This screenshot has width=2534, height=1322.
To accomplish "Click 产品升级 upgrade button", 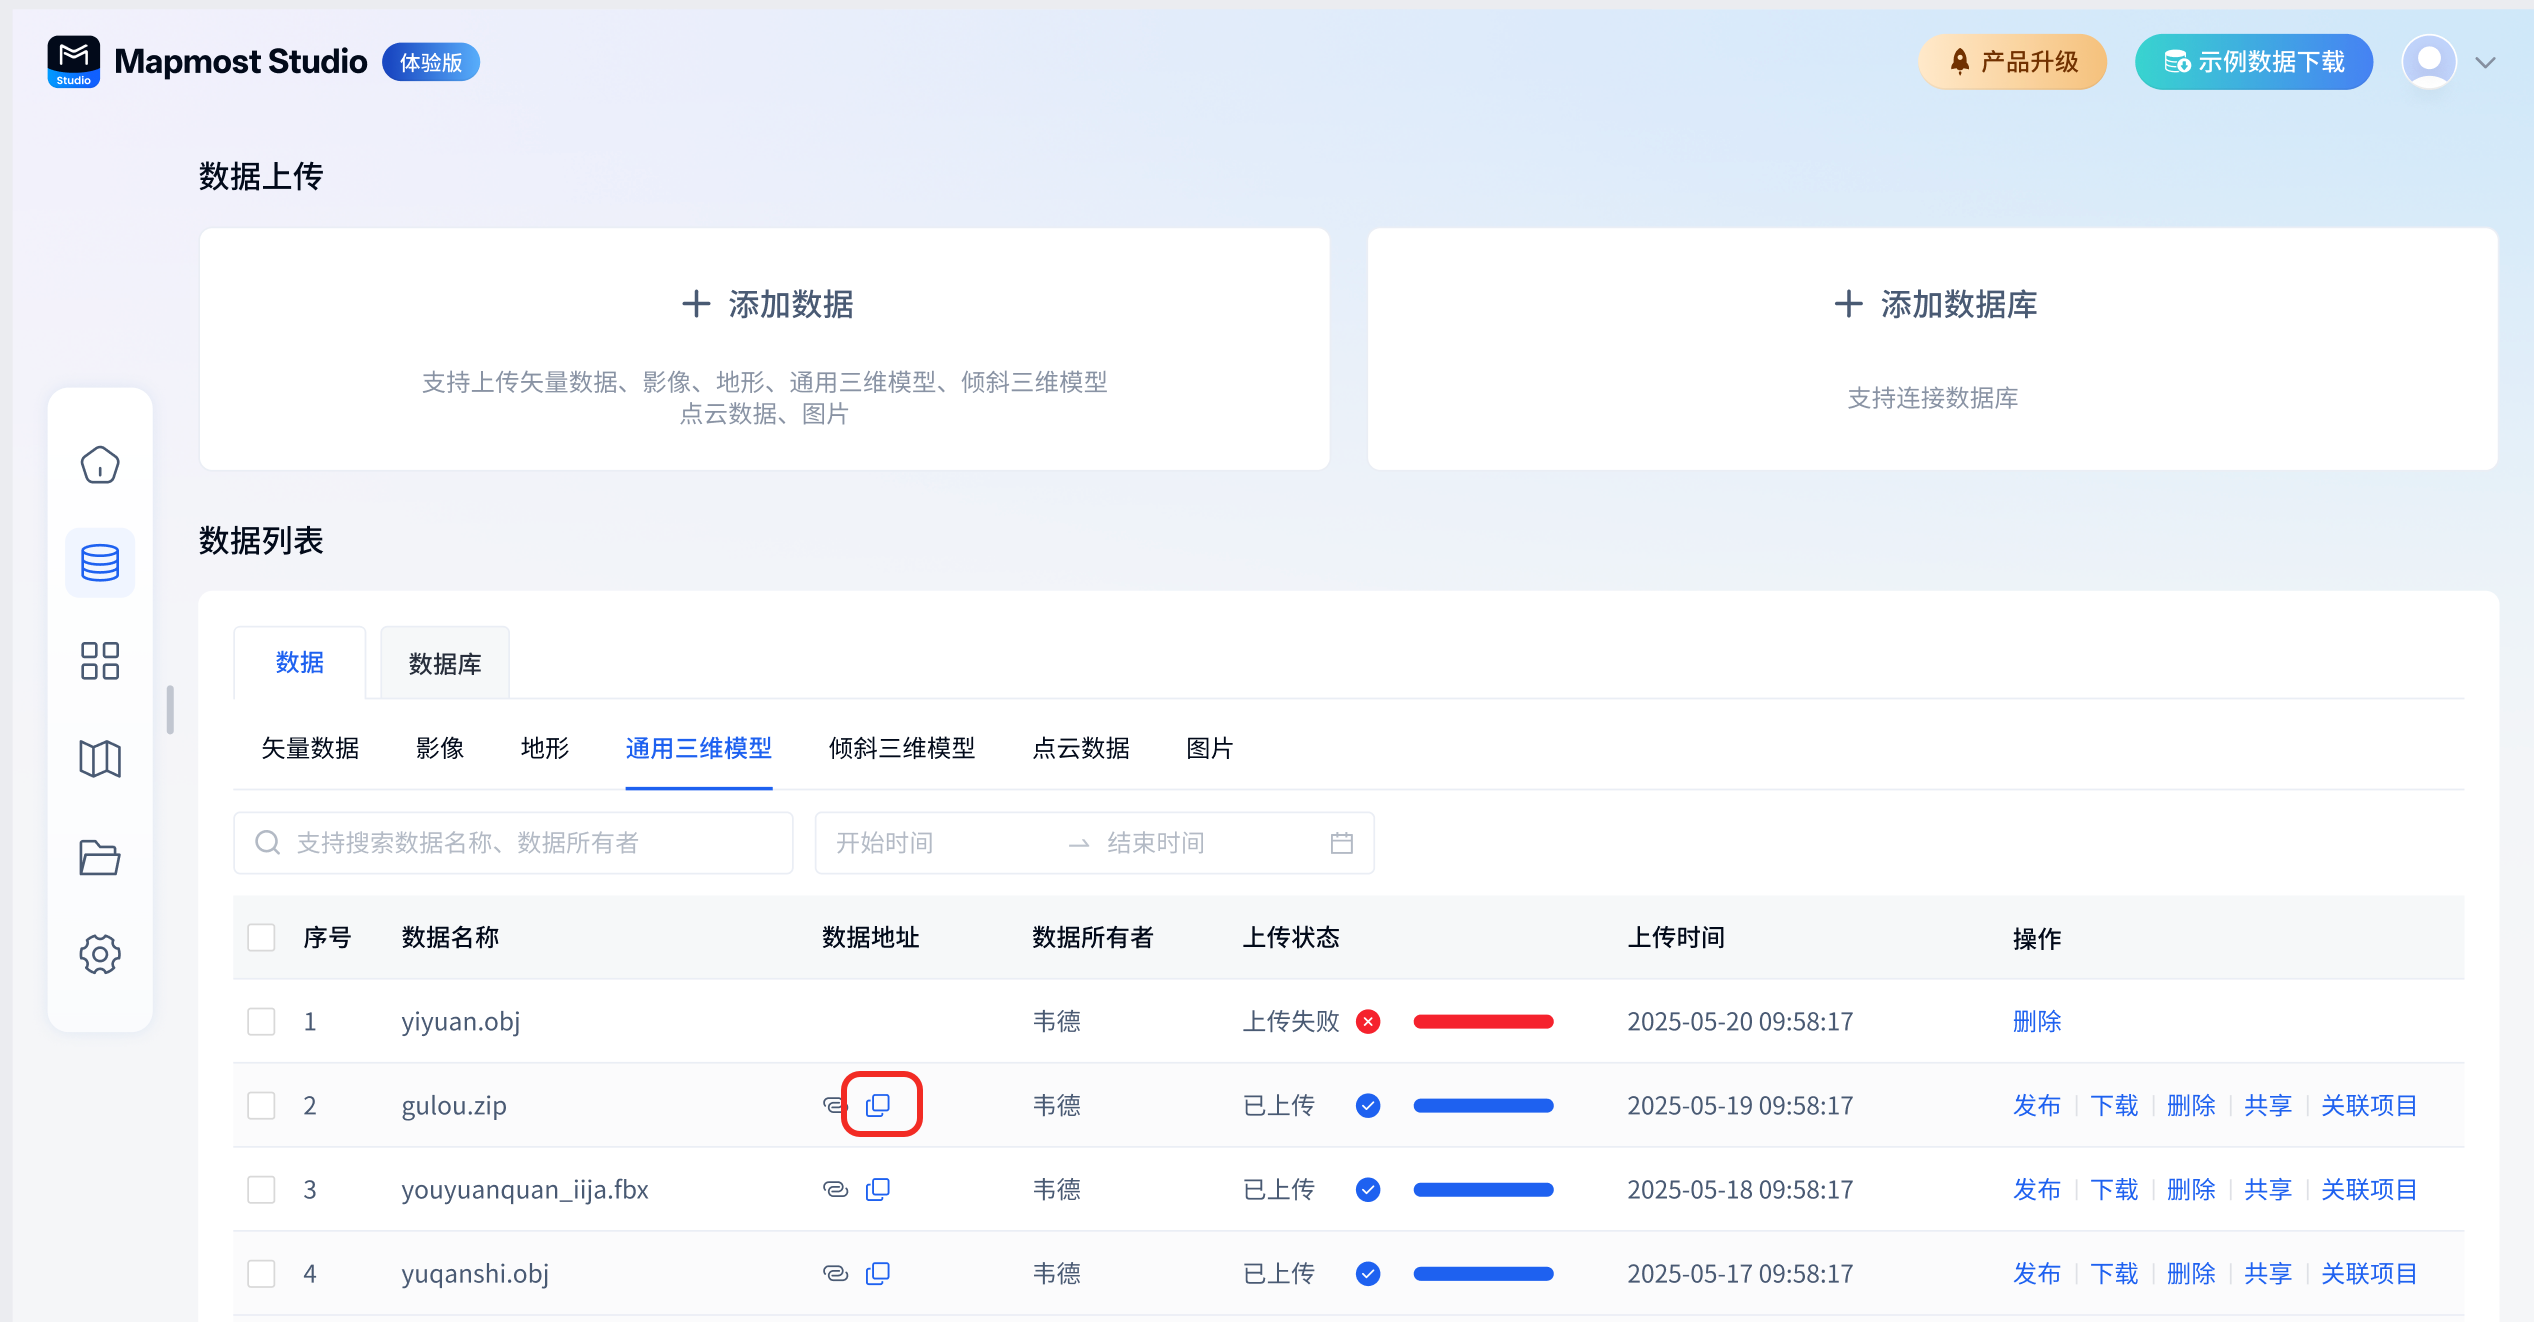I will coord(2012,62).
